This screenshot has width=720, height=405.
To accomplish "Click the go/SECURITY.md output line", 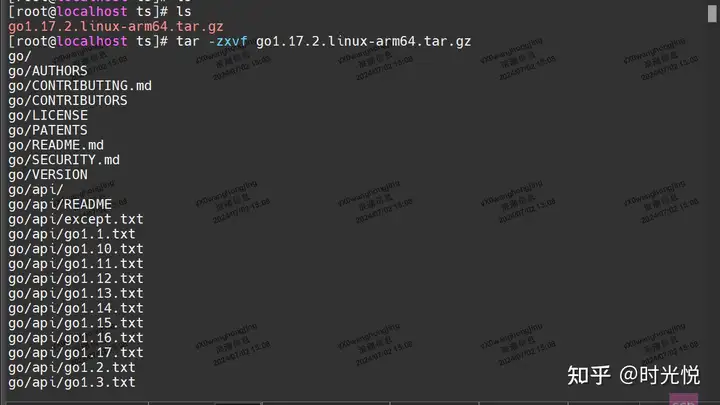I will point(64,160).
